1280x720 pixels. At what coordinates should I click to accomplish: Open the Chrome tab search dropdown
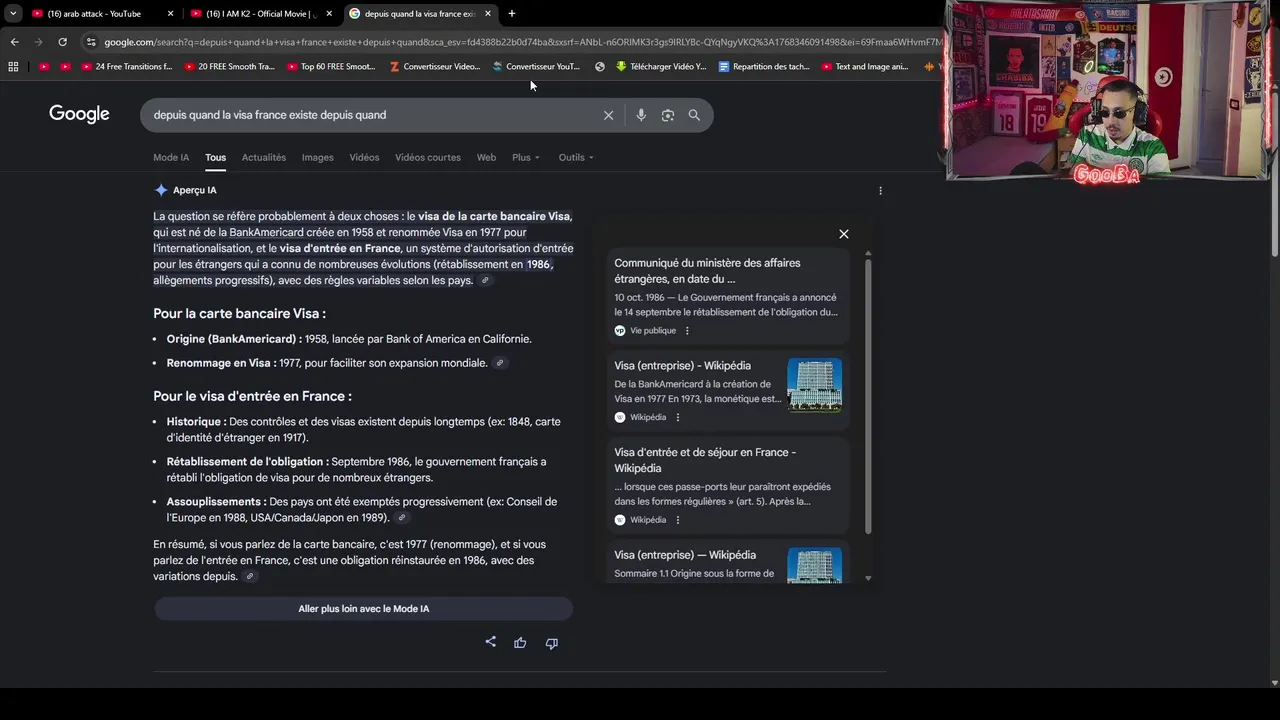click(x=13, y=14)
